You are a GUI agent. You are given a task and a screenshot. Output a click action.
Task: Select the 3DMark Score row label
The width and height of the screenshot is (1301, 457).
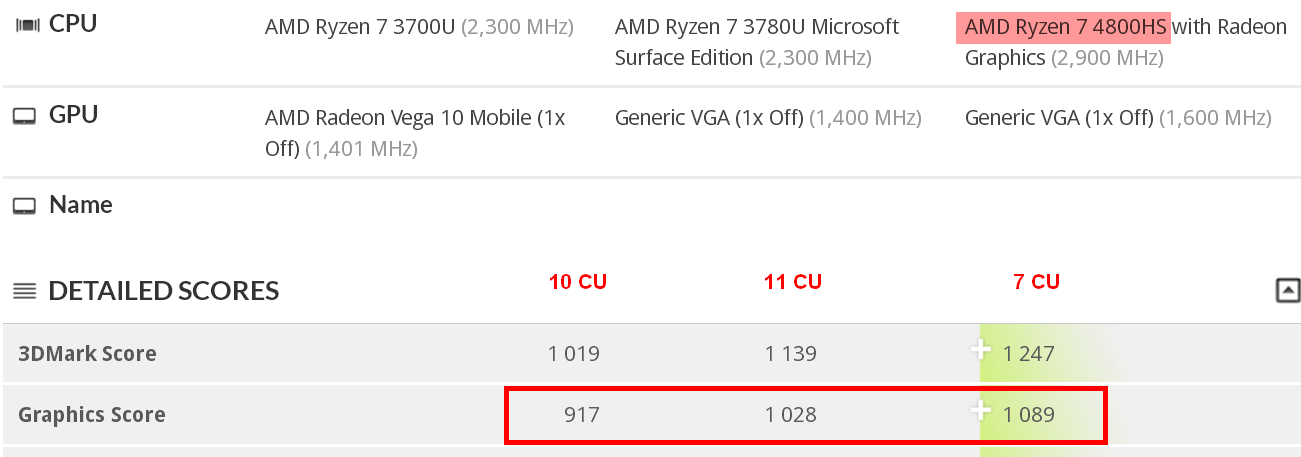click(x=88, y=353)
